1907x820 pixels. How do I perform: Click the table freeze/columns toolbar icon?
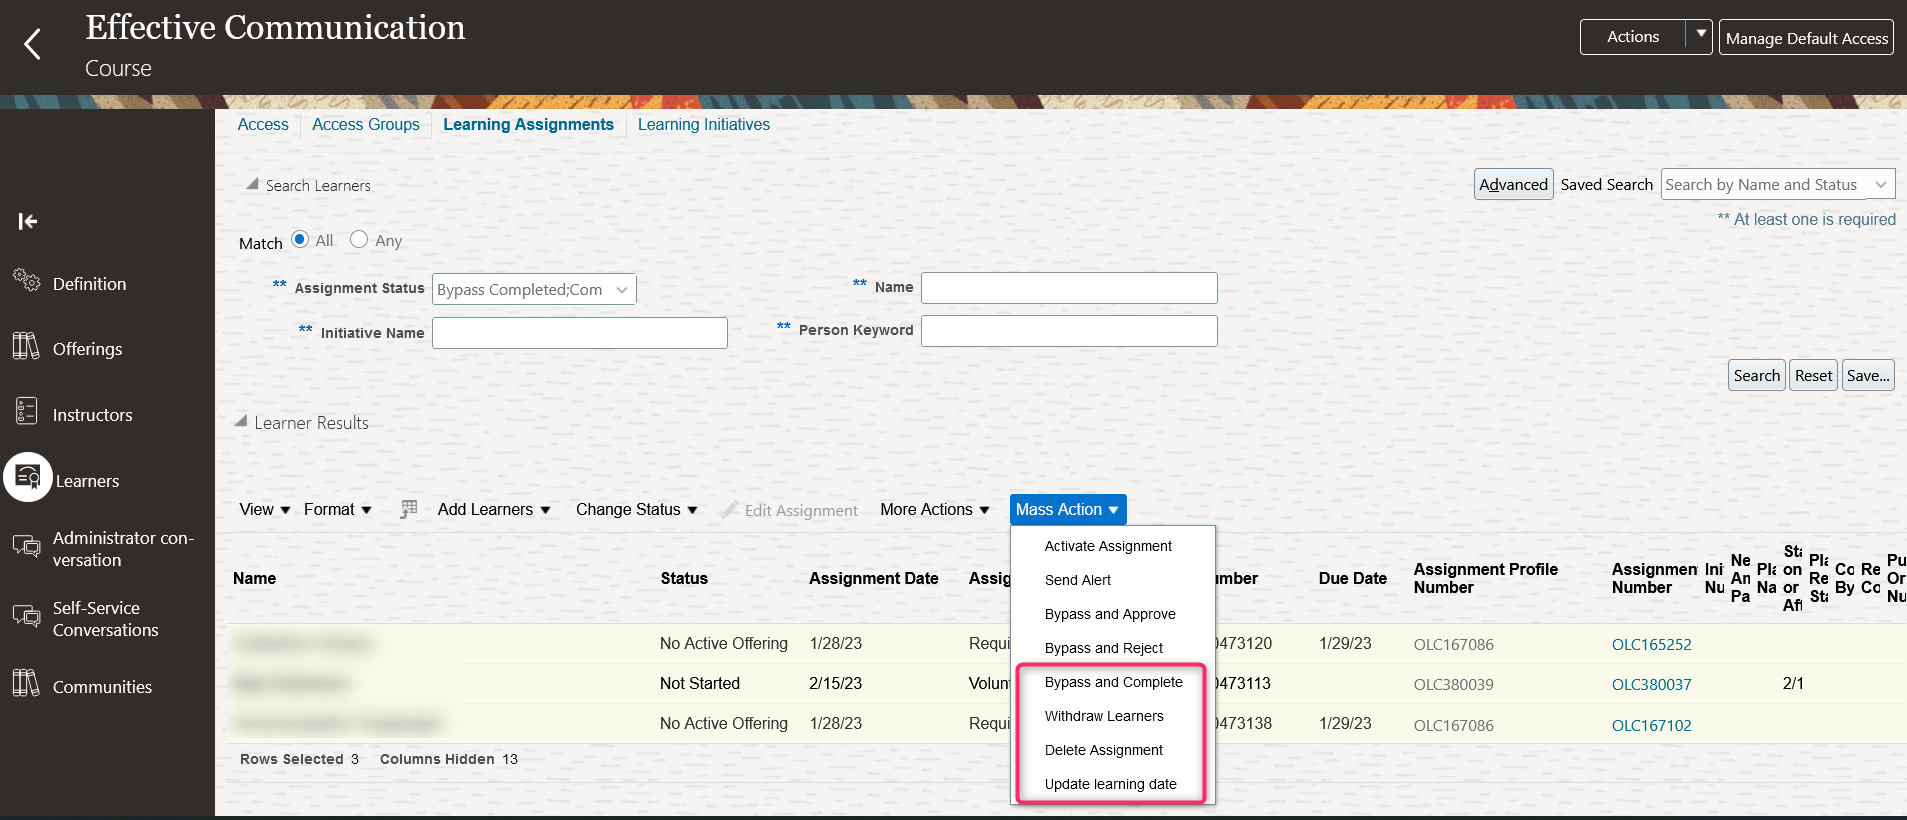click(x=408, y=509)
